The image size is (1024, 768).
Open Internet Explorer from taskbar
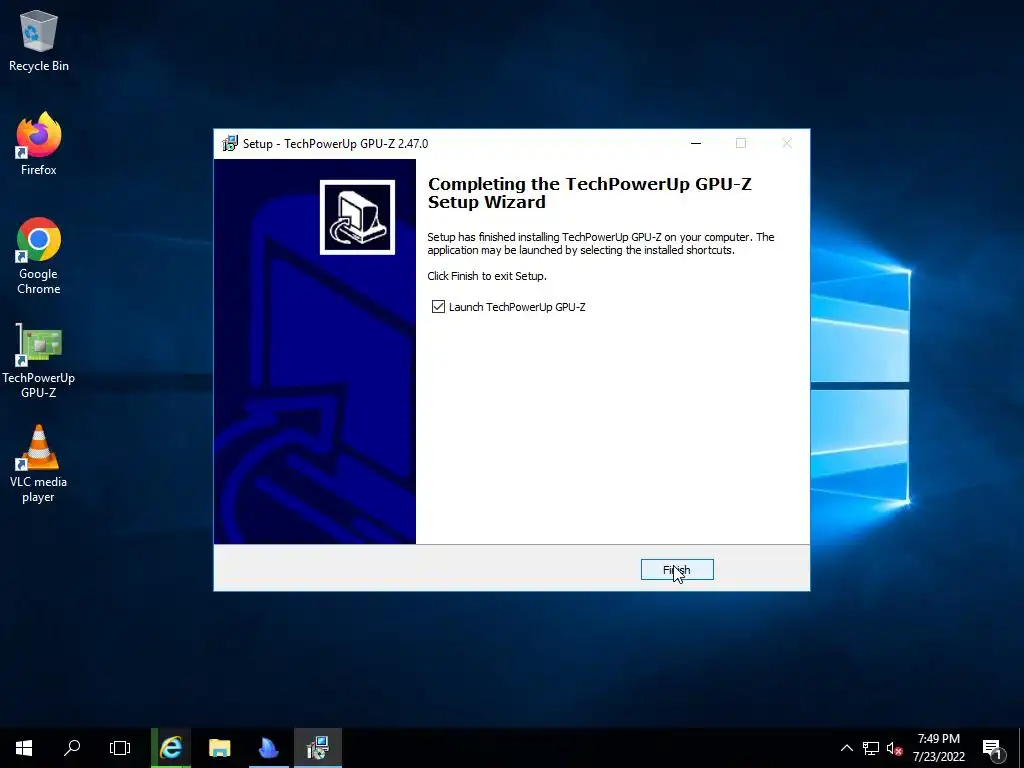pyautogui.click(x=171, y=748)
